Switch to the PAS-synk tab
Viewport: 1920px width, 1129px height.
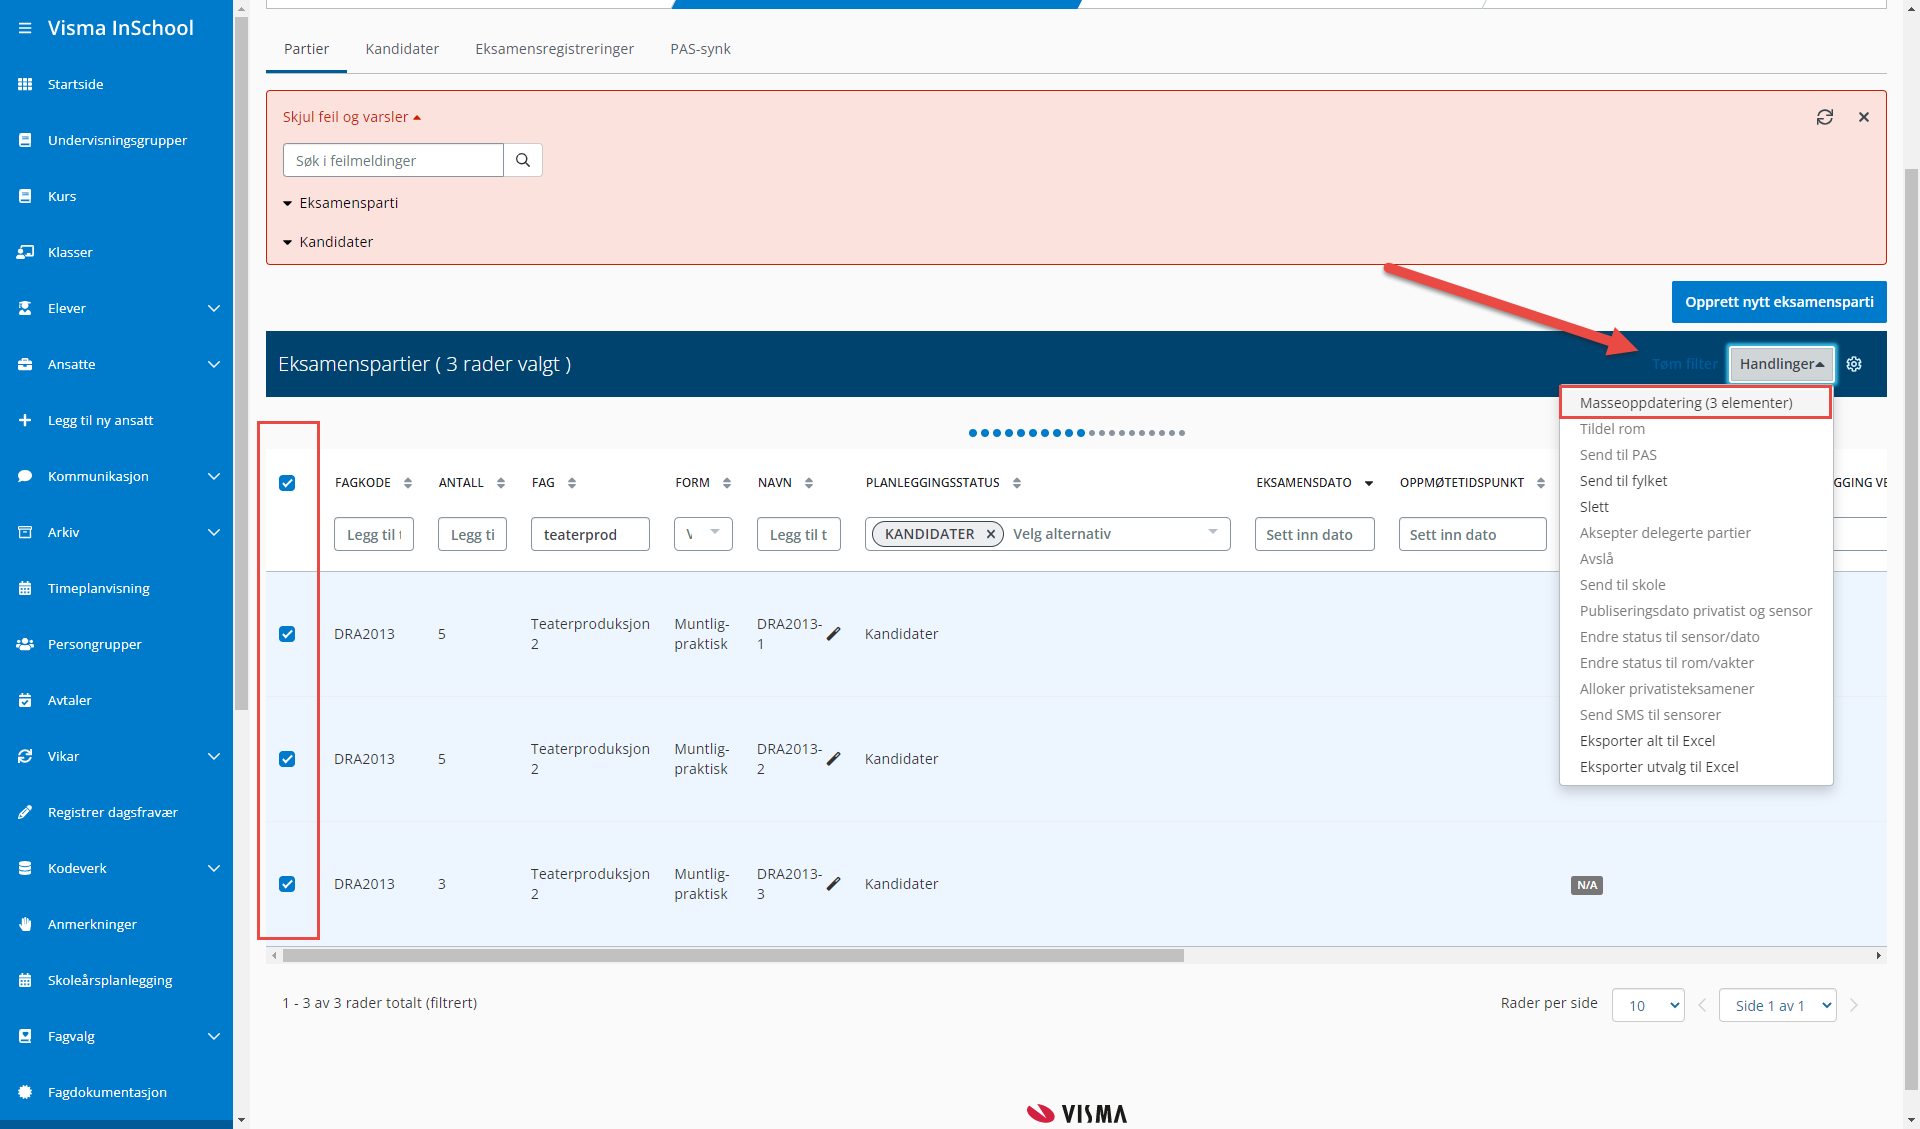coord(700,49)
